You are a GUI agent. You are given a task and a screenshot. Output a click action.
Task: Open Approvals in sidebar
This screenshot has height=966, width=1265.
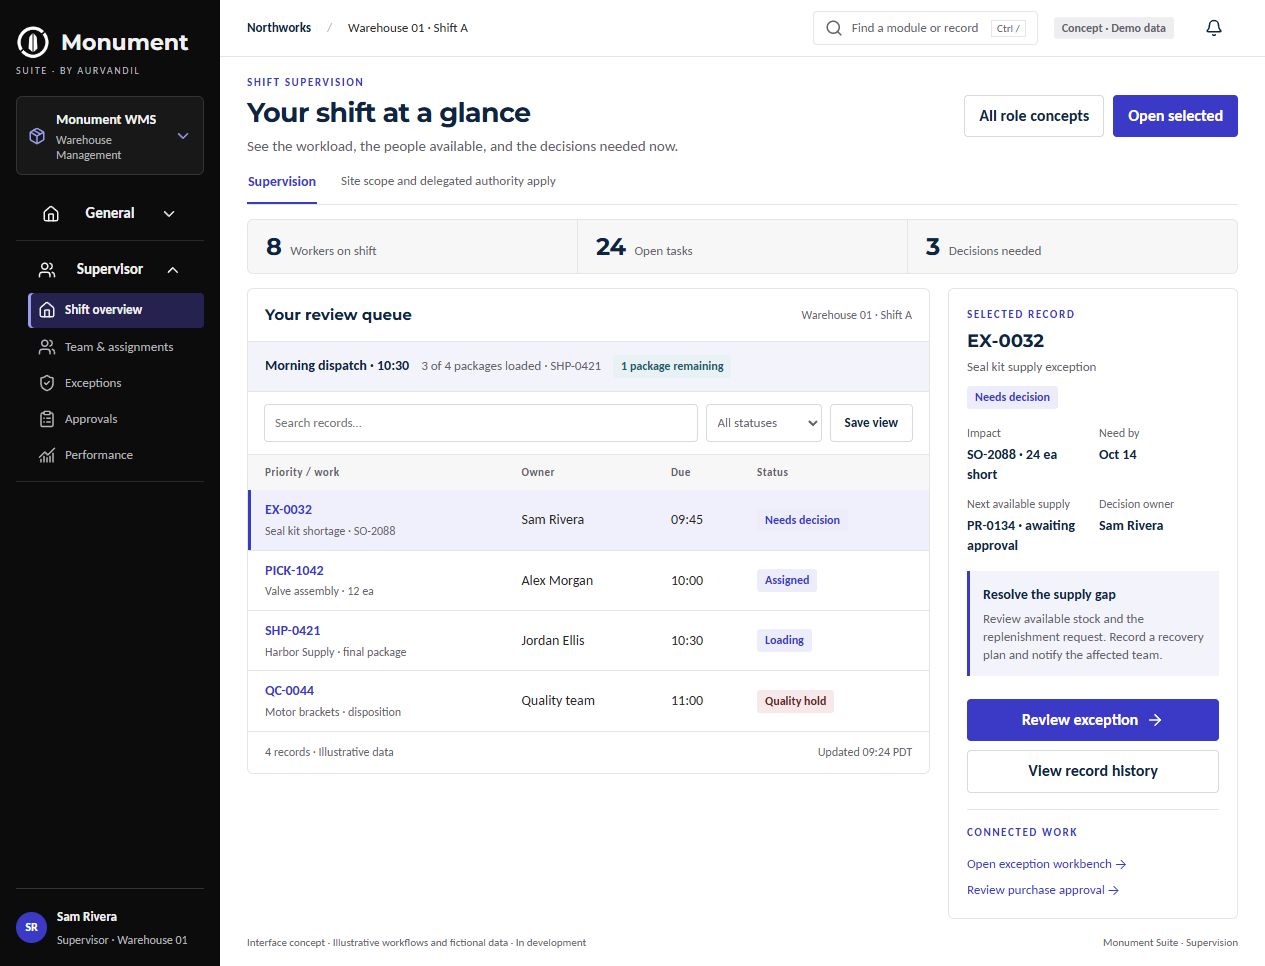[x=116, y=419]
